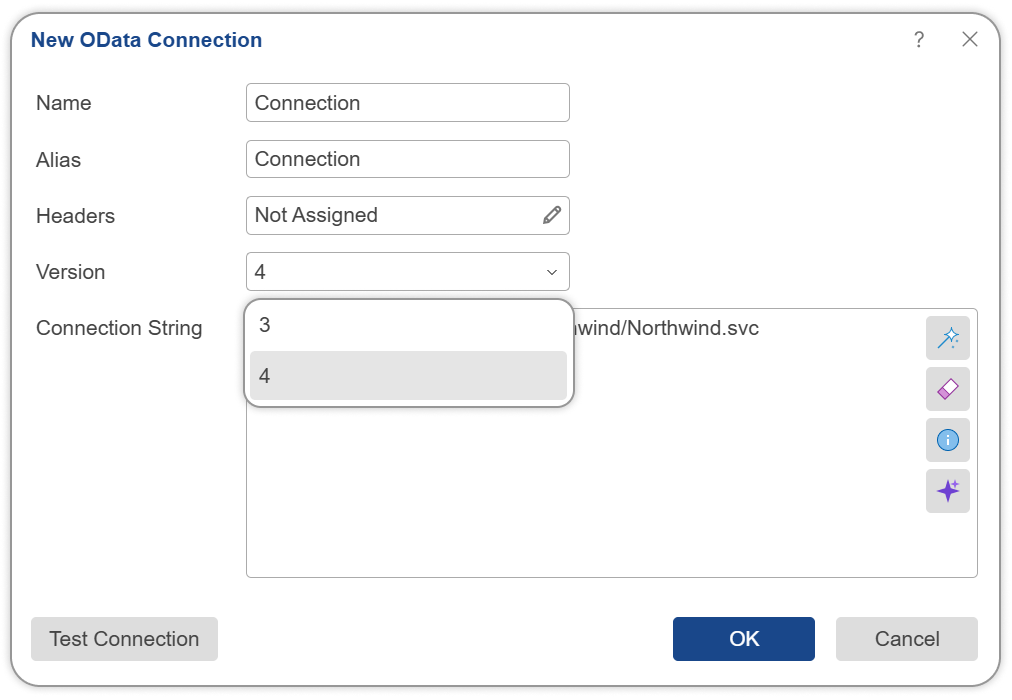This screenshot has width=1012, height=700.
Task: Click the Cancel button
Action: 907,639
